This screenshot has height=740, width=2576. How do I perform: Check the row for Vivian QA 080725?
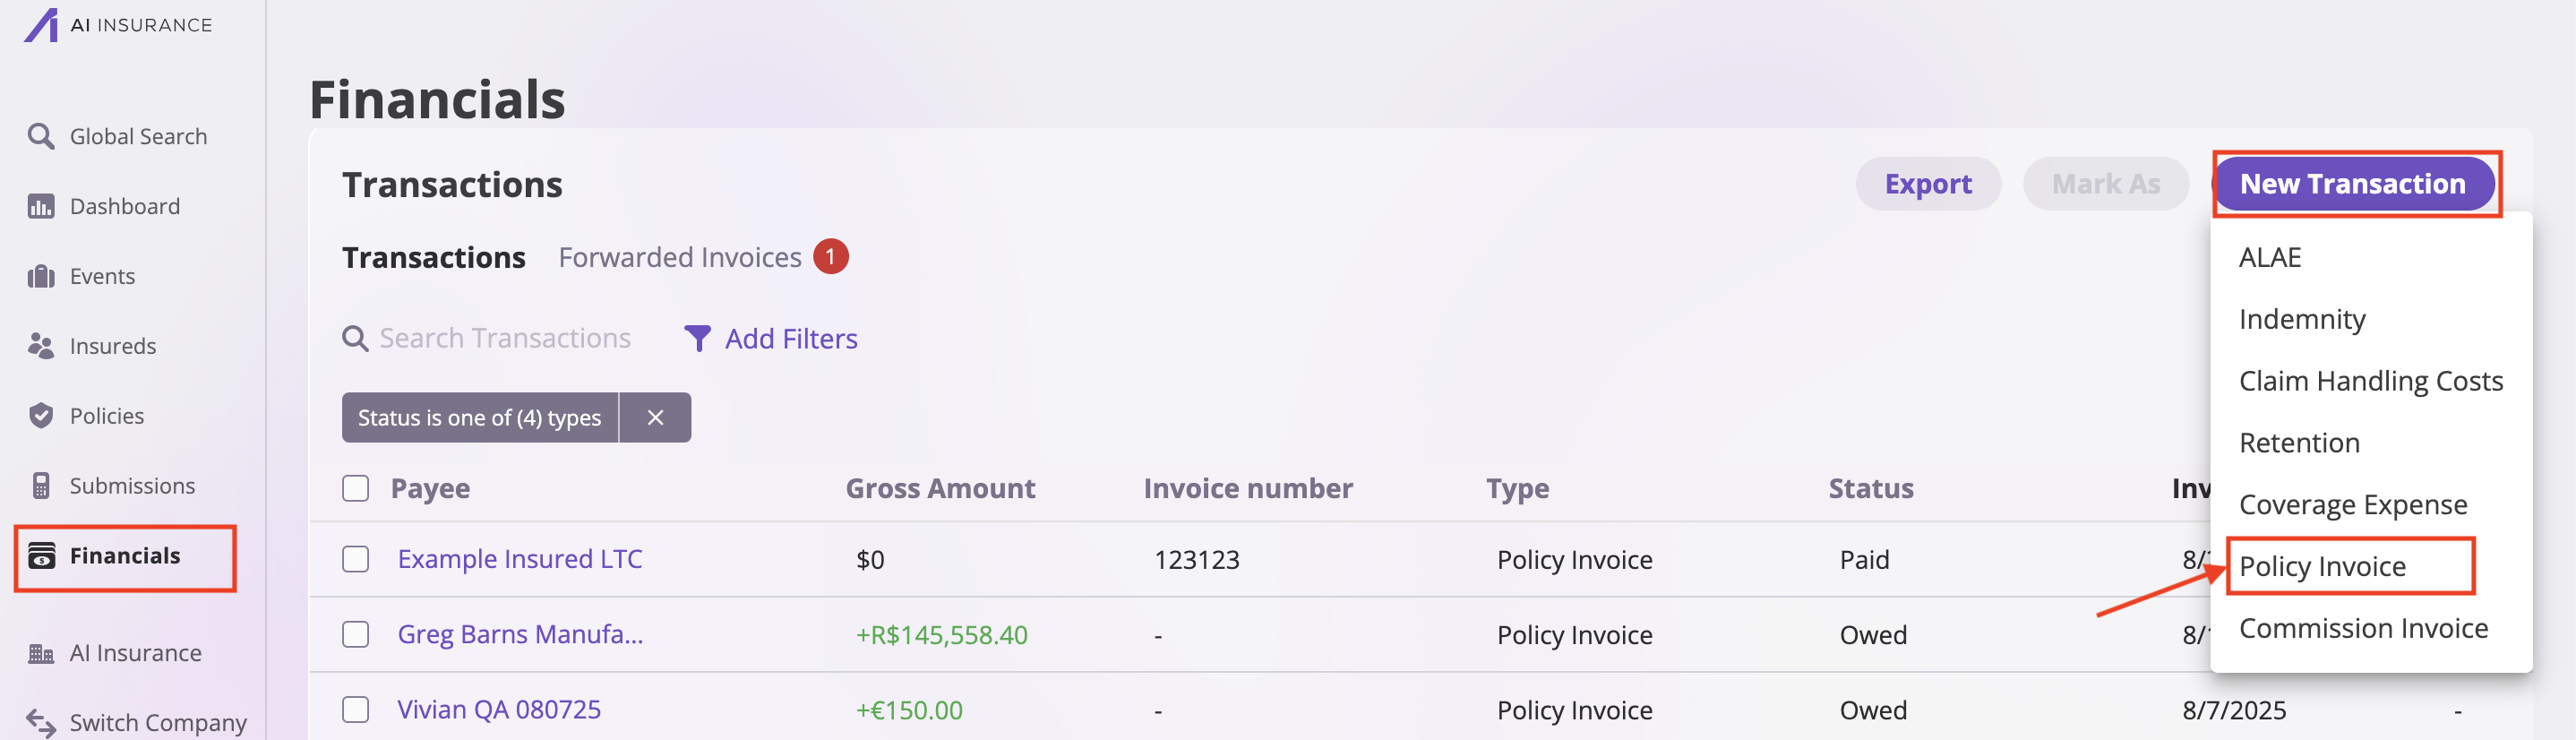[x=355, y=710]
